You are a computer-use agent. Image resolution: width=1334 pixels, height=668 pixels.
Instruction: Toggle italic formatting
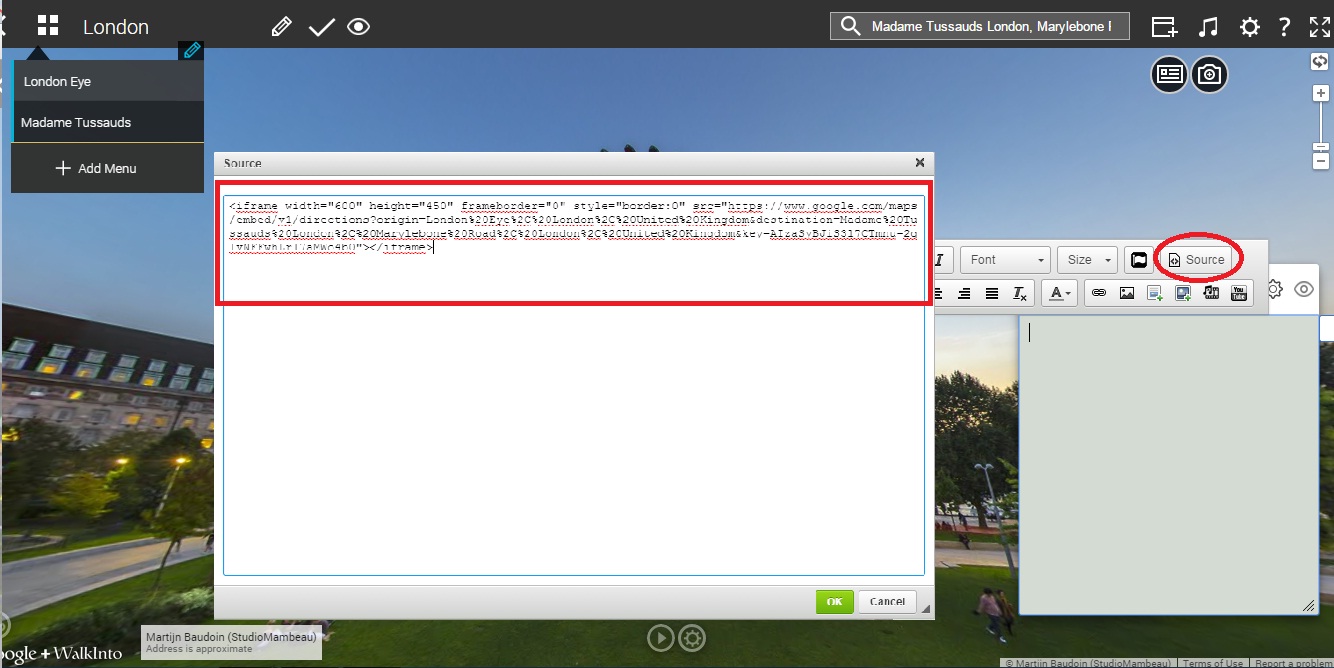point(941,260)
